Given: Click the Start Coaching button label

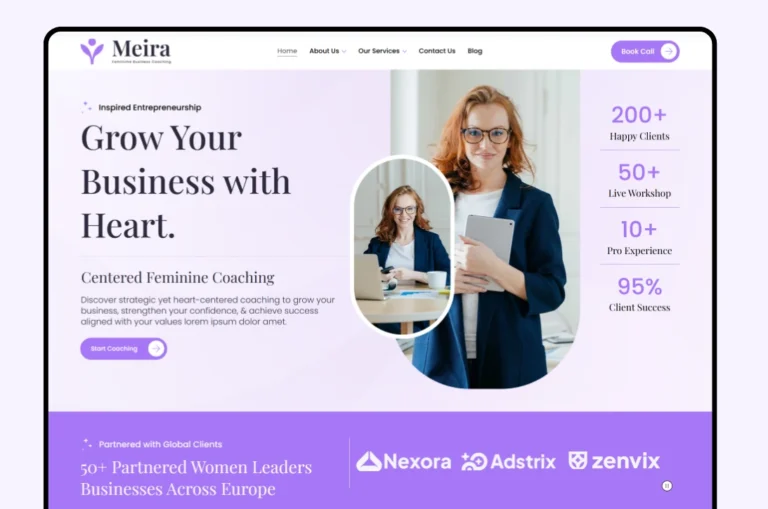Looking at the screenshot, I should coord(114,349).
